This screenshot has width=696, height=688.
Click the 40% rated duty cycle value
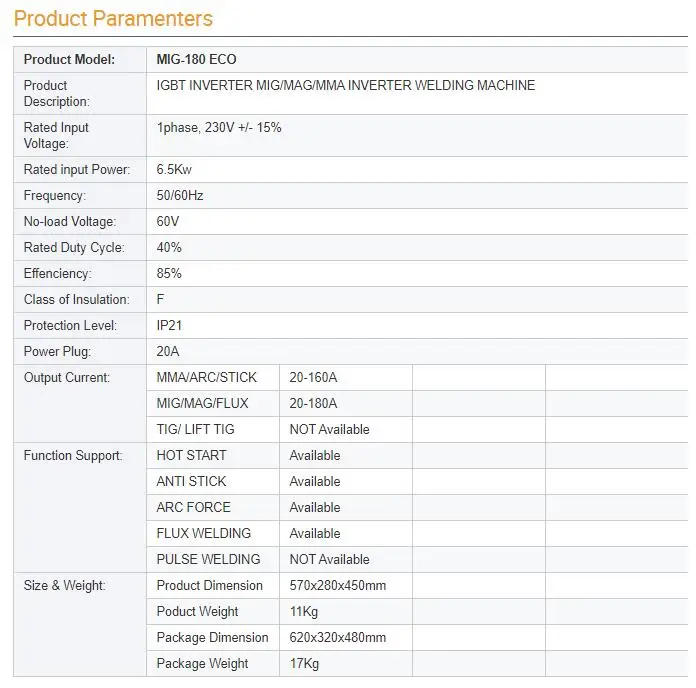click(169, 248)
